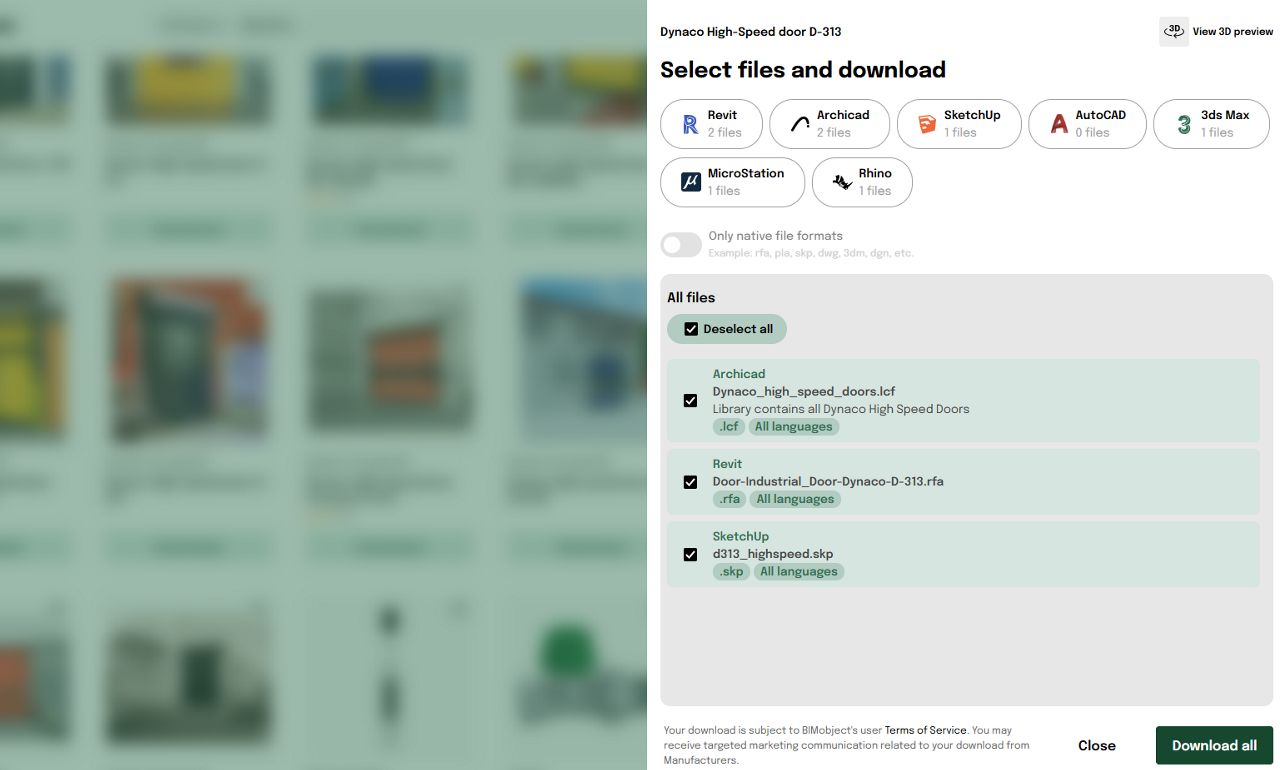Click All languages tag on Archicad file
The height and width of the screenshot is (770, 1280).
794,427
